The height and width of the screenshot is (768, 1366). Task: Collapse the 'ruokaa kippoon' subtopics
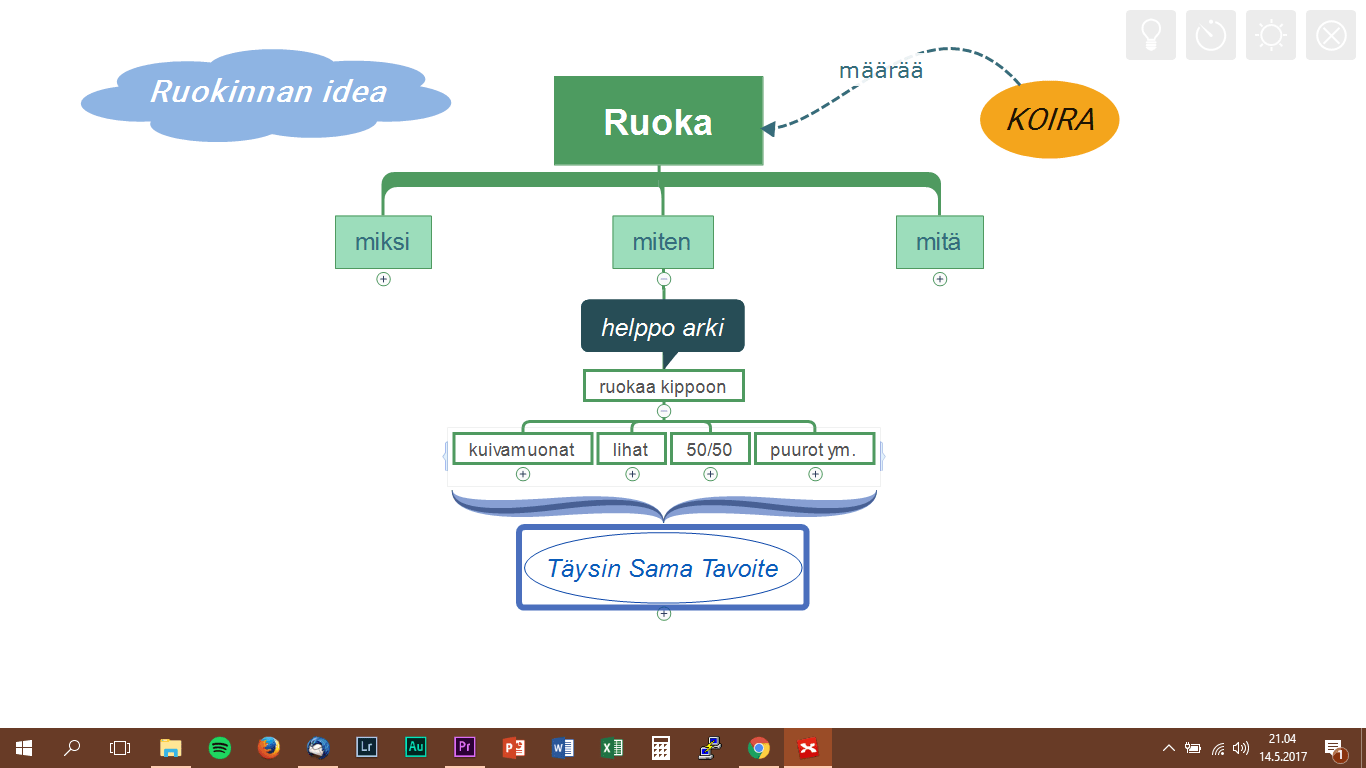[664, 411]
